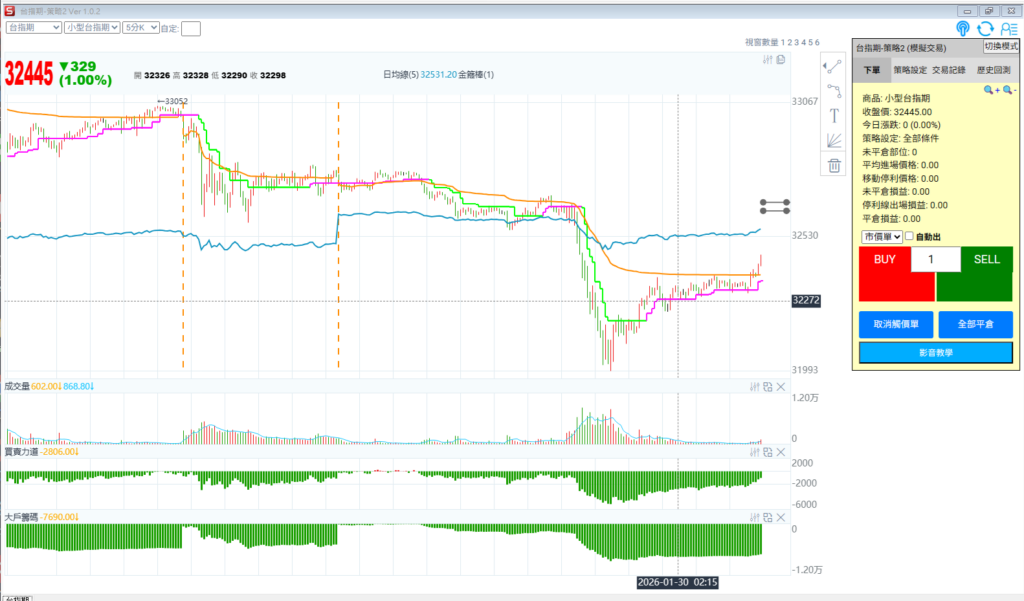Click the 全部平倉 button

975,325
